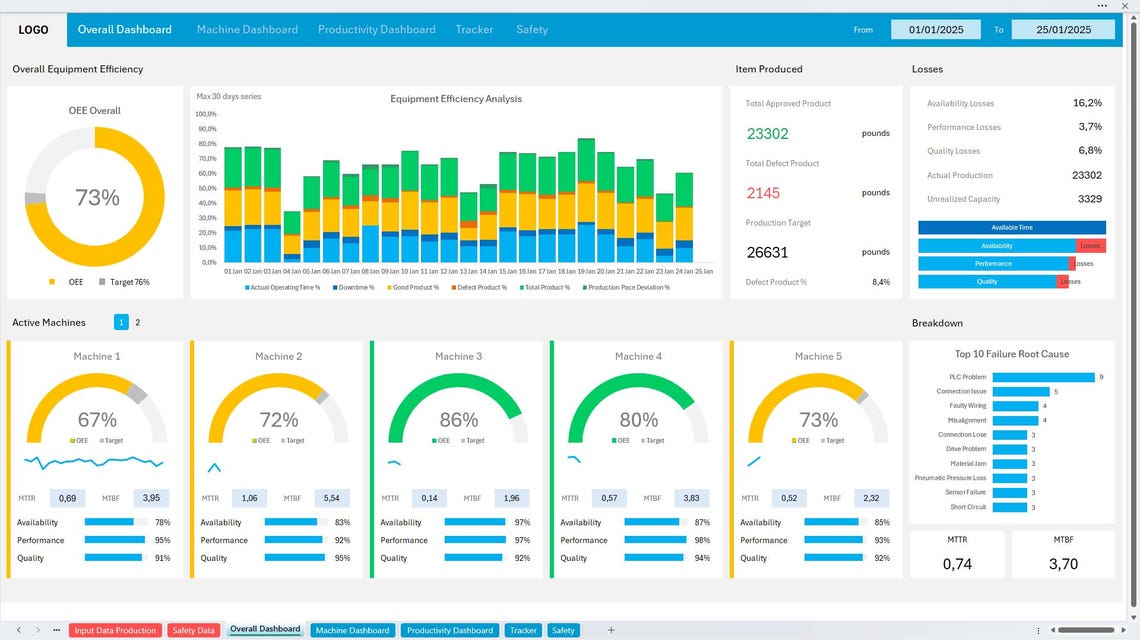Select the Available Time bar in Losses

[1012, 227]
